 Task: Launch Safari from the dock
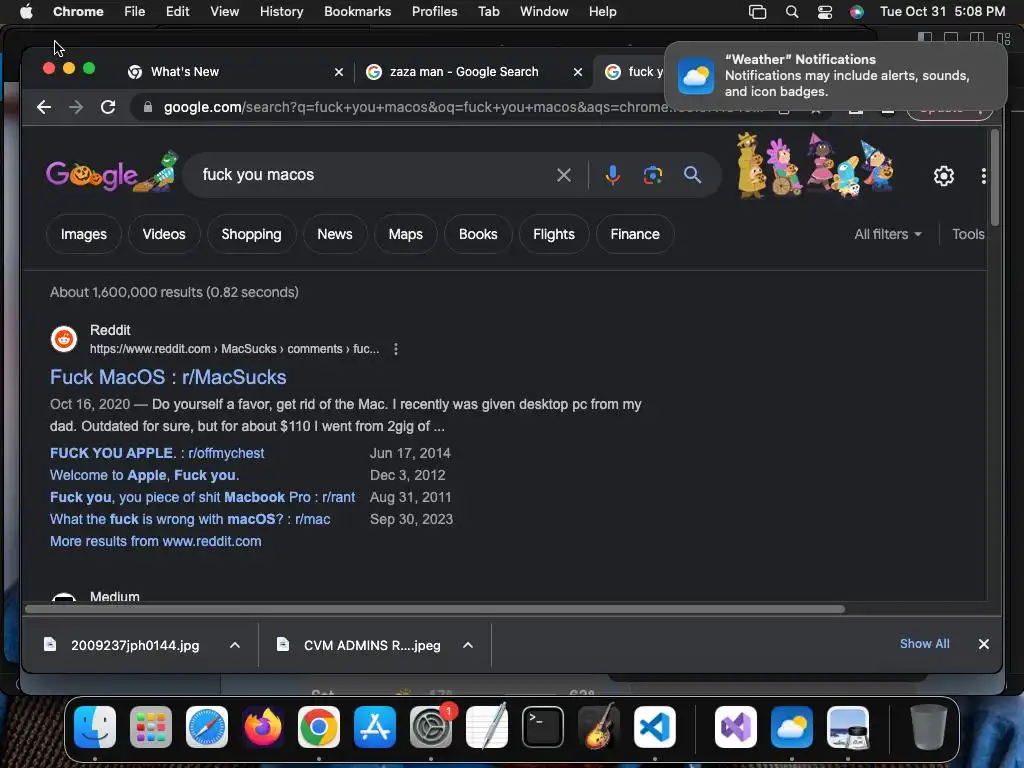207,727
